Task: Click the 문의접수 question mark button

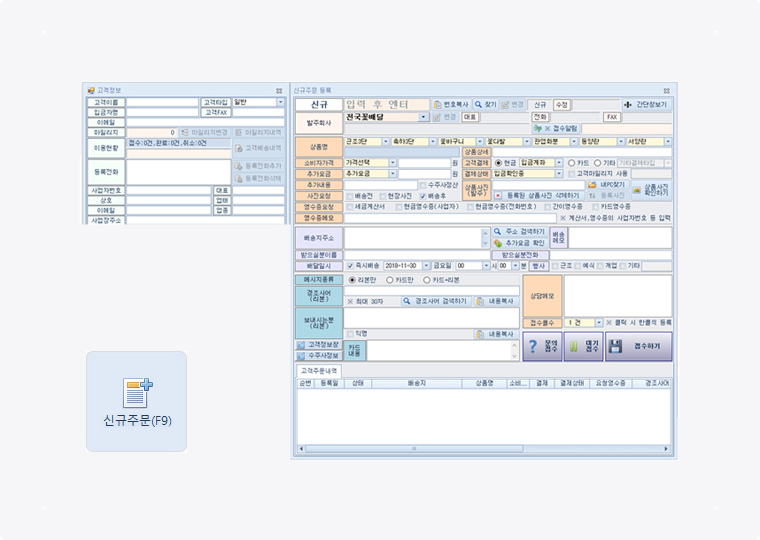Action: (x=542, y=345)
